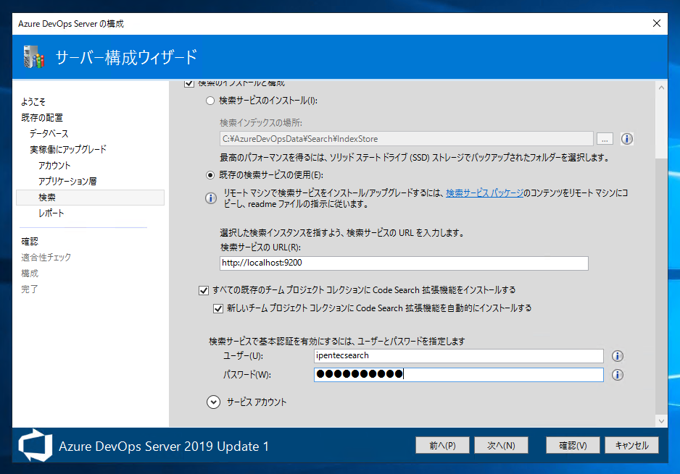Open the アプリケーション層 step

tap(67, 181)
